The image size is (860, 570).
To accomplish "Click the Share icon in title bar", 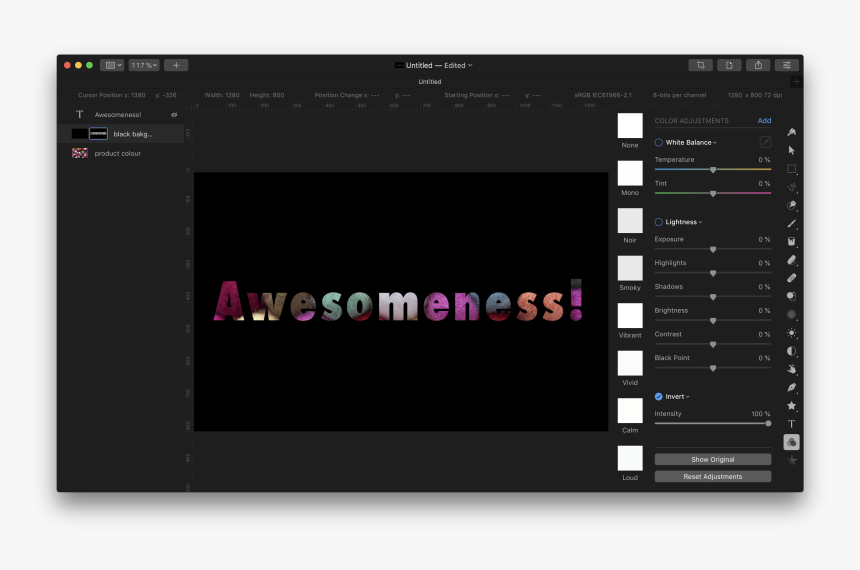I will 758,65.
